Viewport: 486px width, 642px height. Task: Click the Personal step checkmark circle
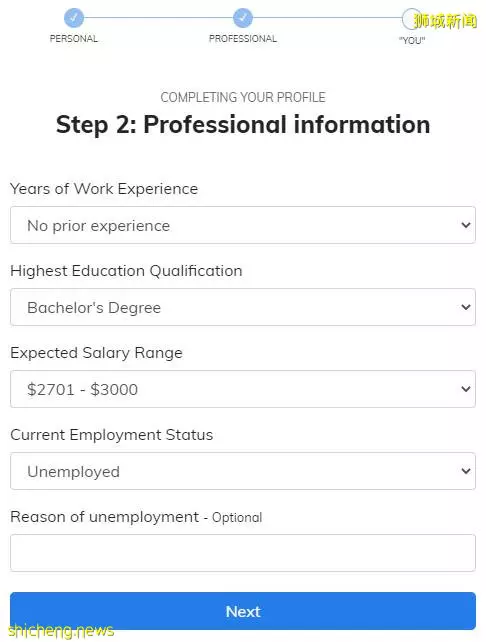74,18
